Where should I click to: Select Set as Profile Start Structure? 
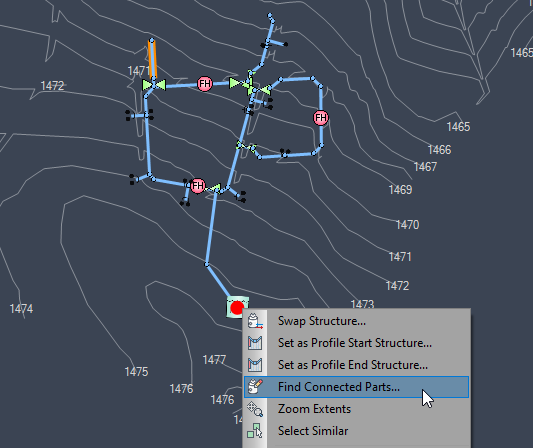pyautogui.click(x=357, y=343)
